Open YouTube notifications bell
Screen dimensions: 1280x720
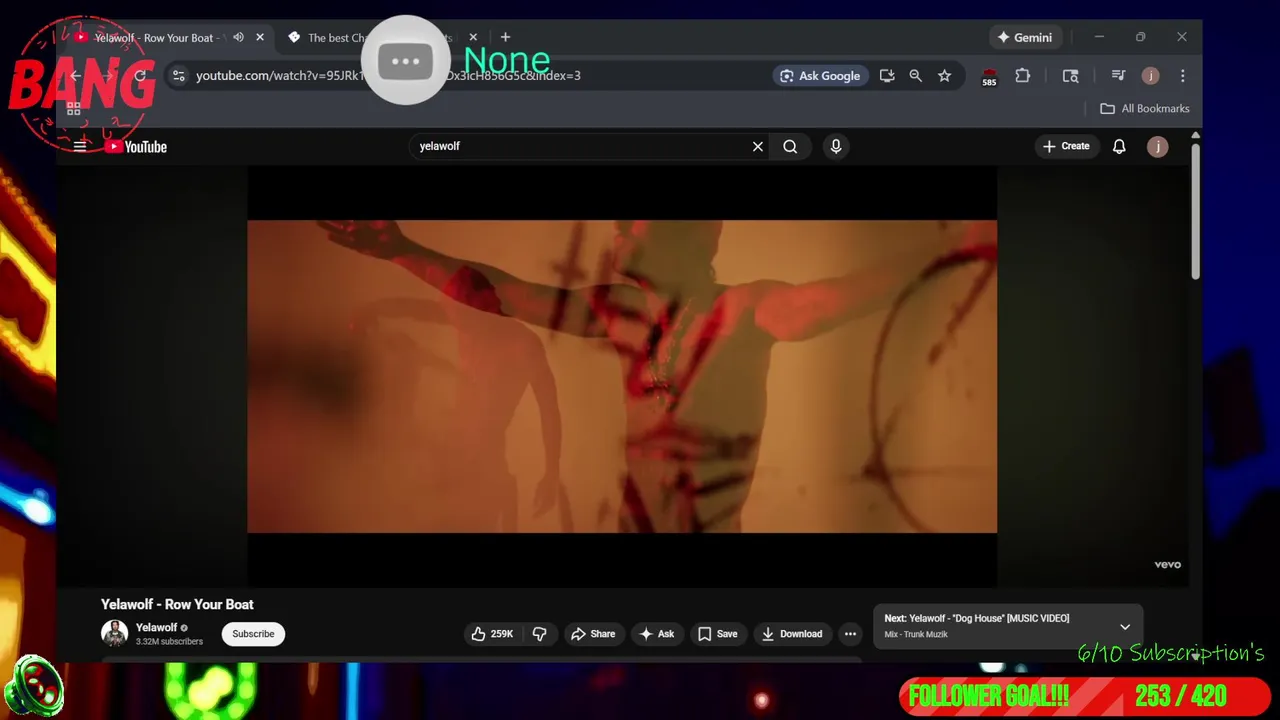tap(1119, 146)
